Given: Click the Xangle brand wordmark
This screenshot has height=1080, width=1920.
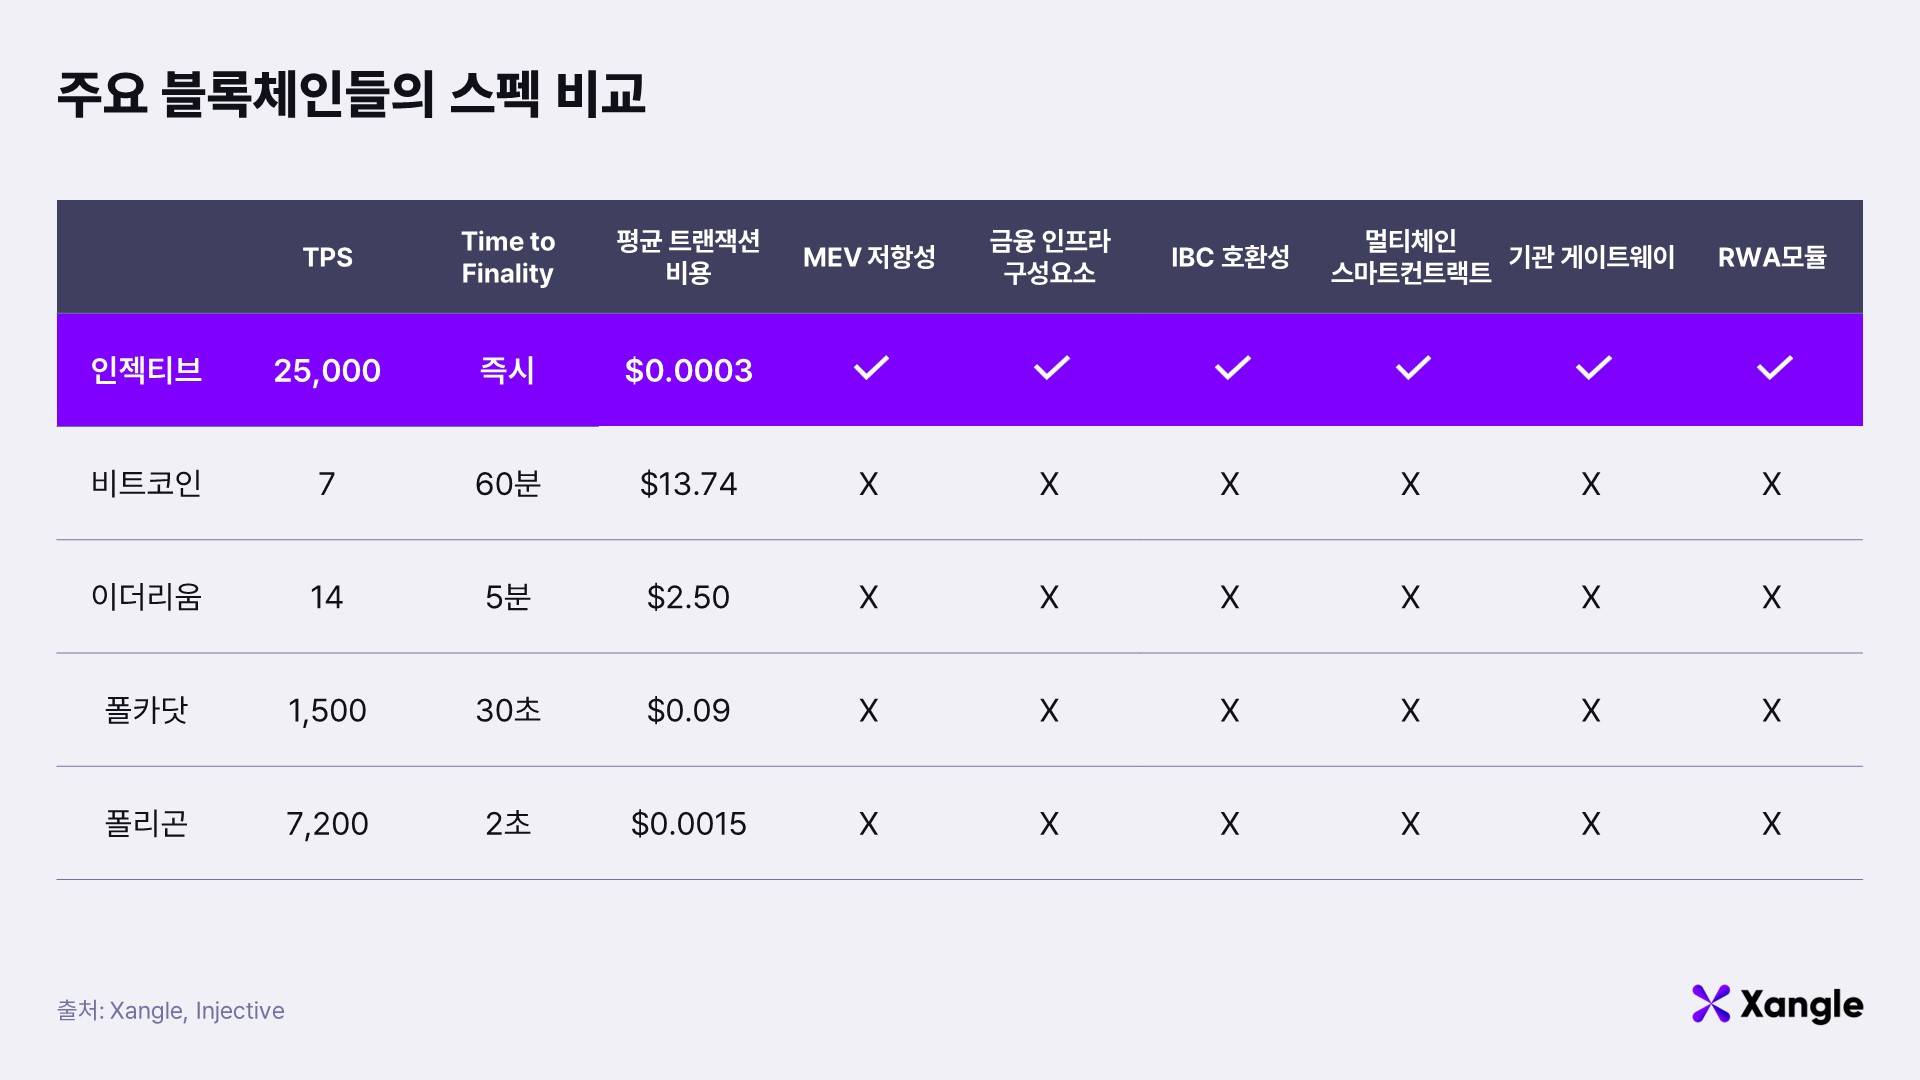Looking at the screenshot, I should [1801, 1005].
